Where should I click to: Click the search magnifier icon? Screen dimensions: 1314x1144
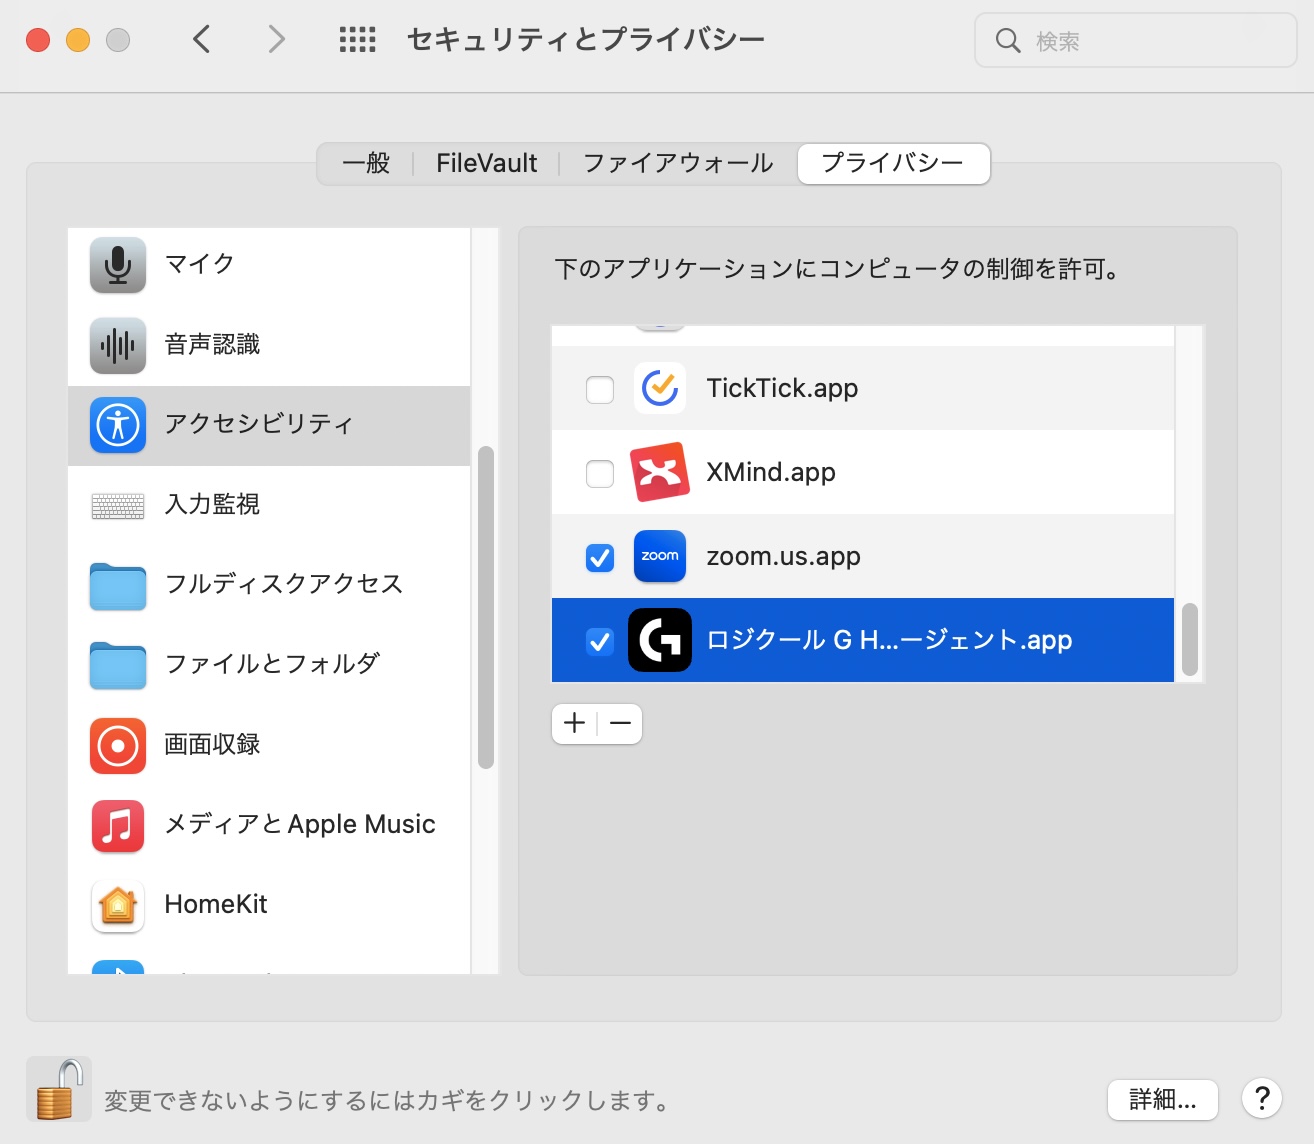pyautogui.click(x=1008, y=41)
